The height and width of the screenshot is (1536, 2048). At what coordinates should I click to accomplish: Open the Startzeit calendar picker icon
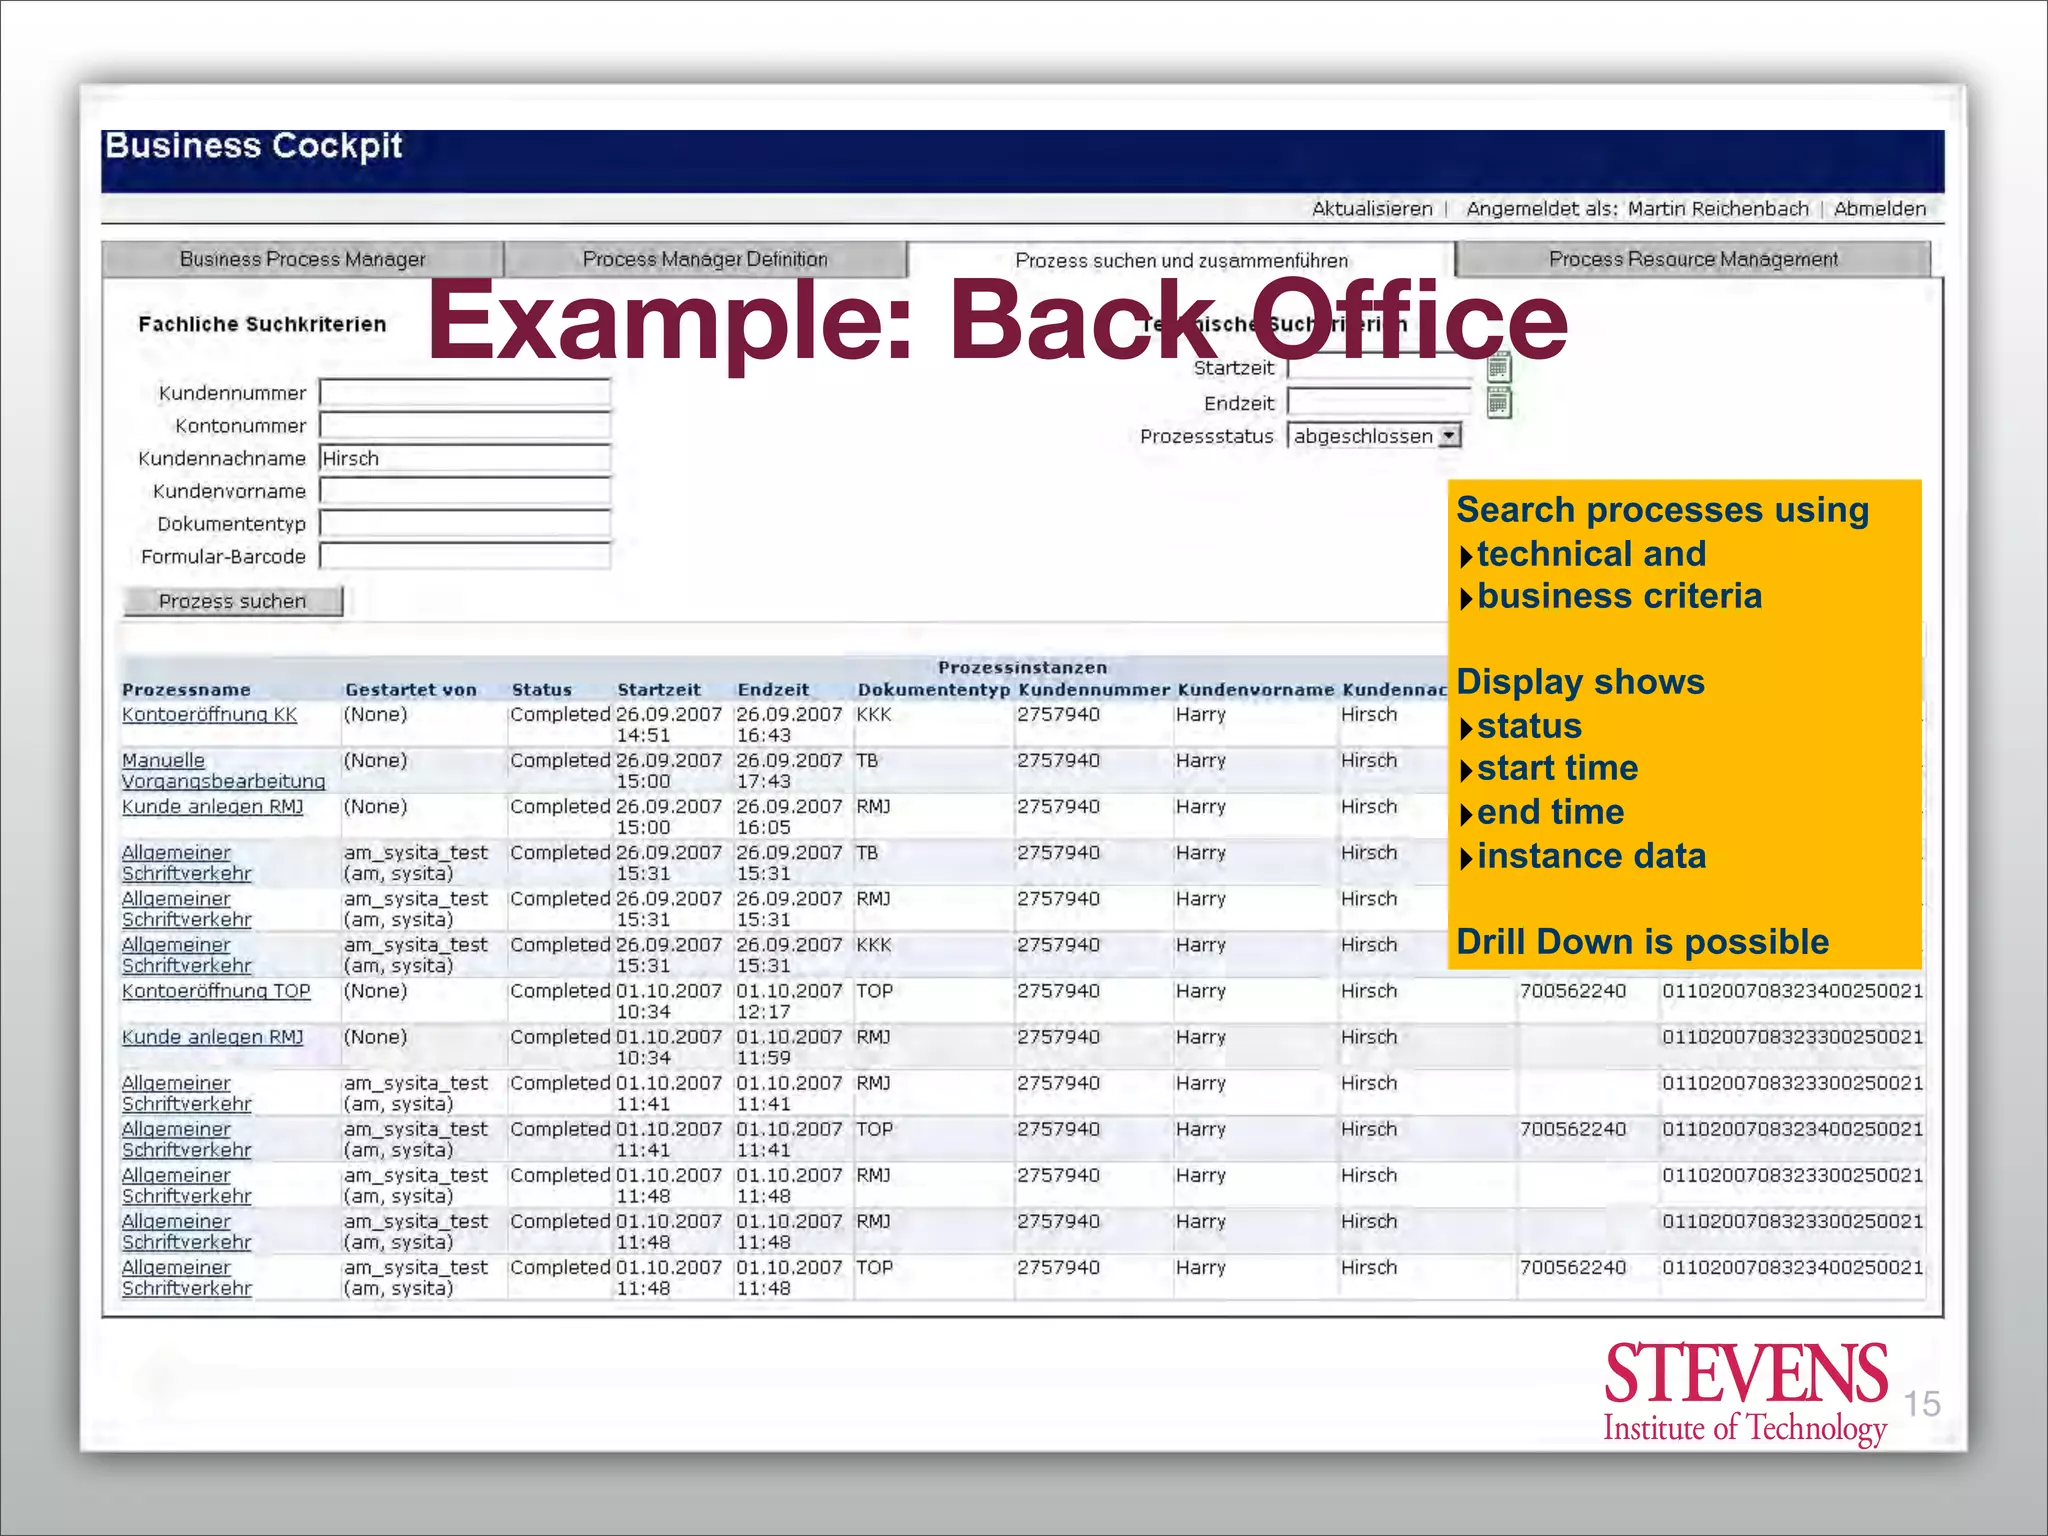pos(1498,367)
